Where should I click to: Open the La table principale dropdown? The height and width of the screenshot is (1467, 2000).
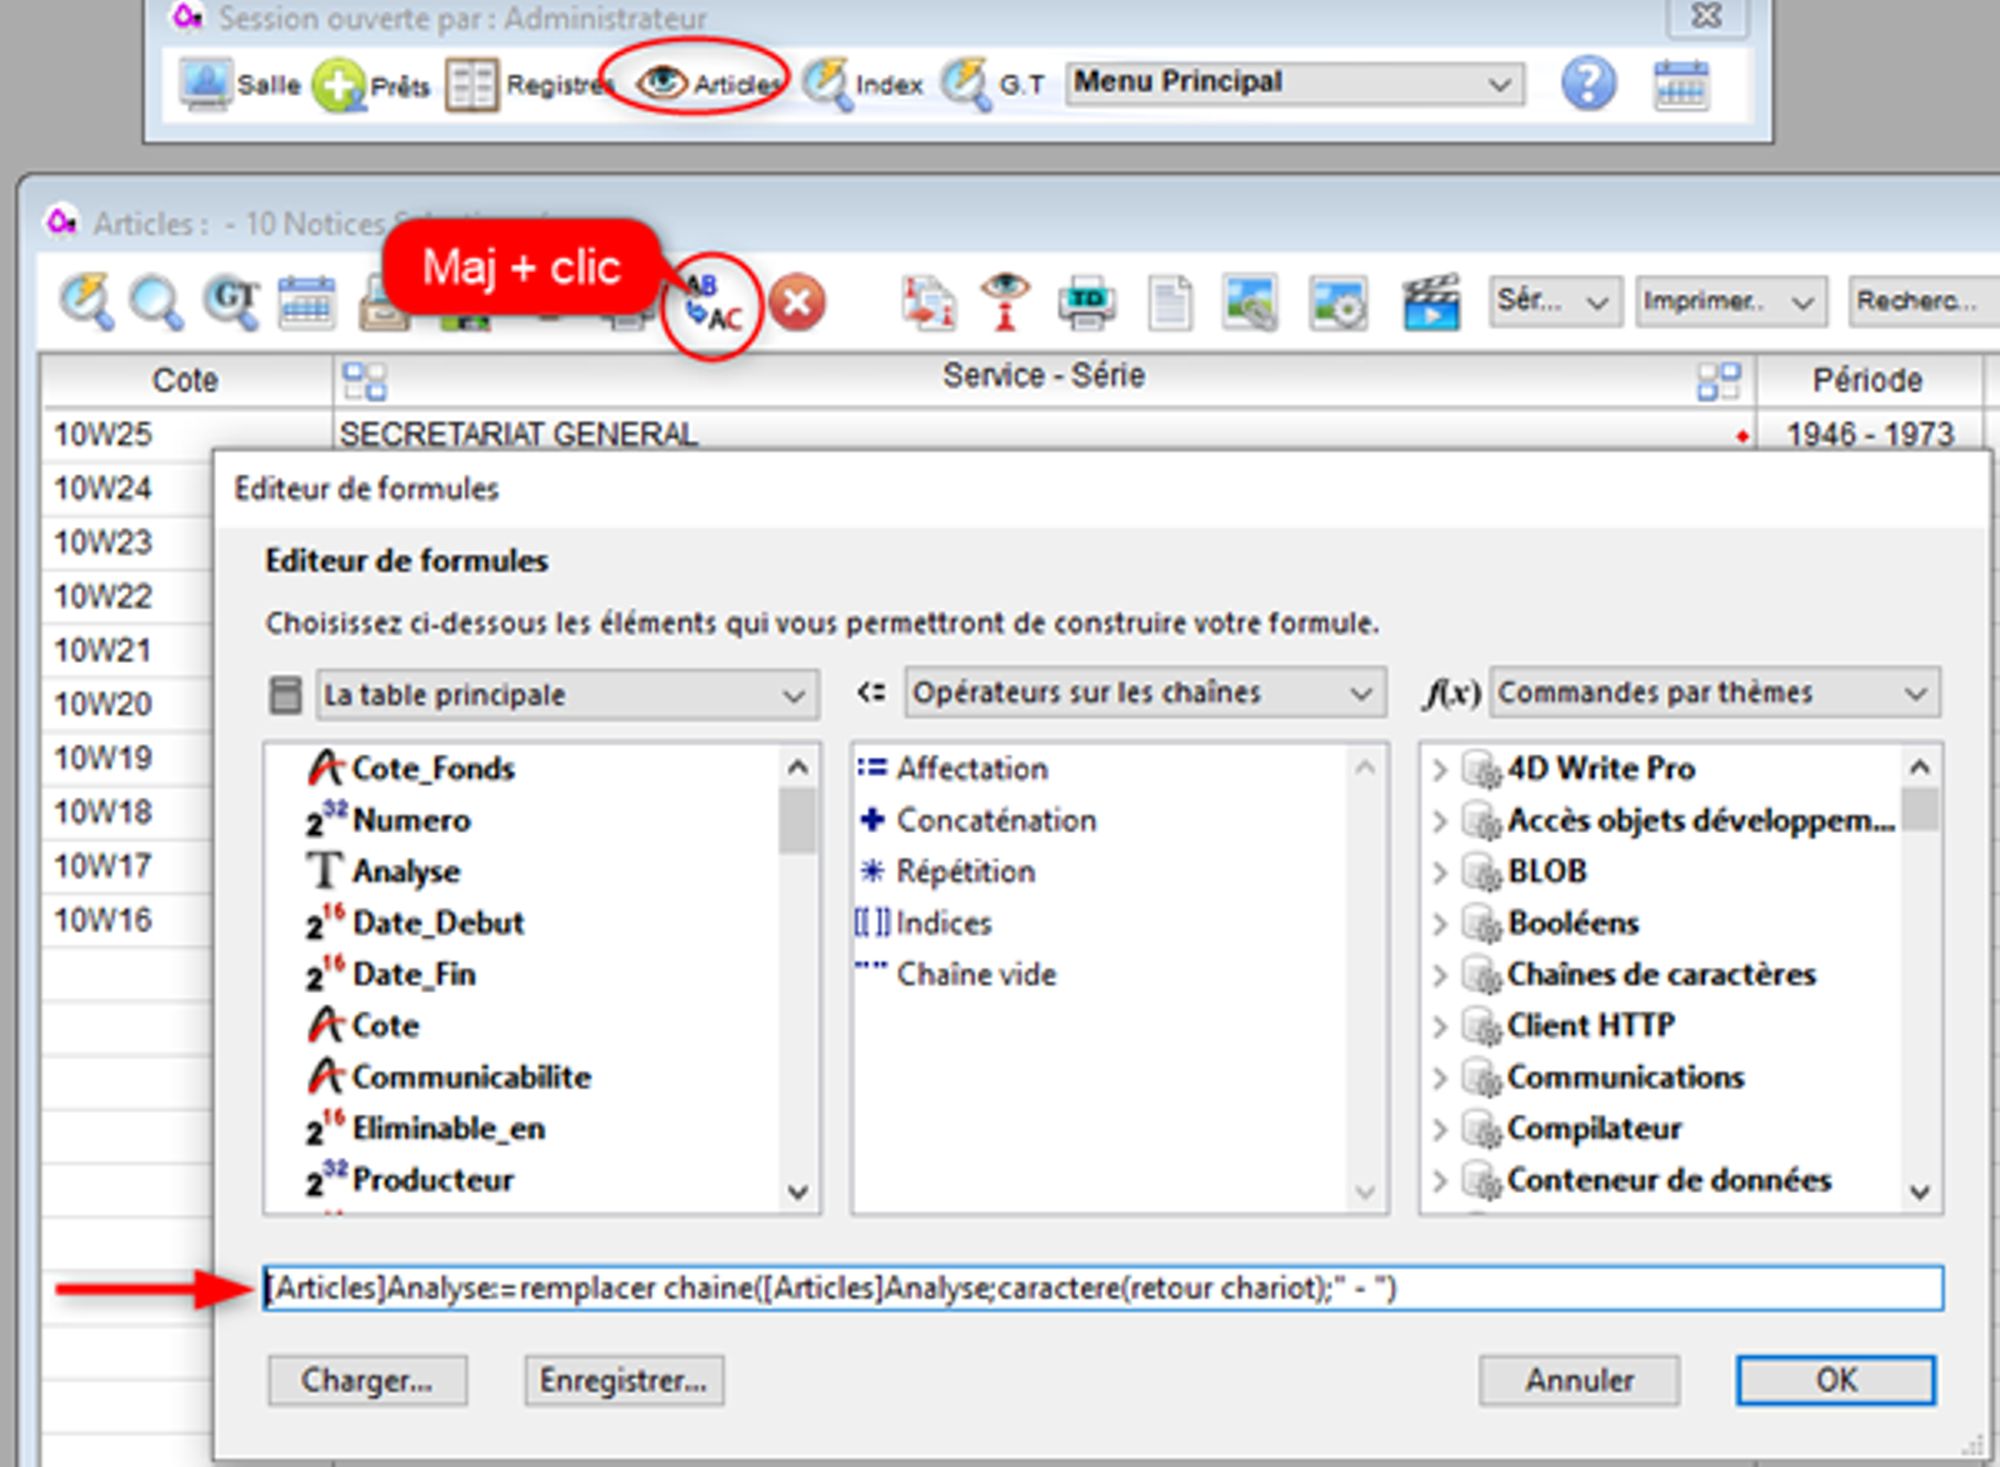tap(567, 695)
